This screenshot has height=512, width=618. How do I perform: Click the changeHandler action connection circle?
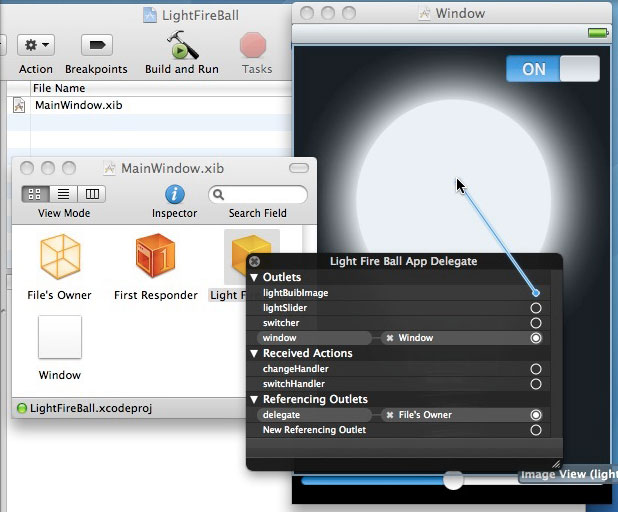[x=536, y=369]
